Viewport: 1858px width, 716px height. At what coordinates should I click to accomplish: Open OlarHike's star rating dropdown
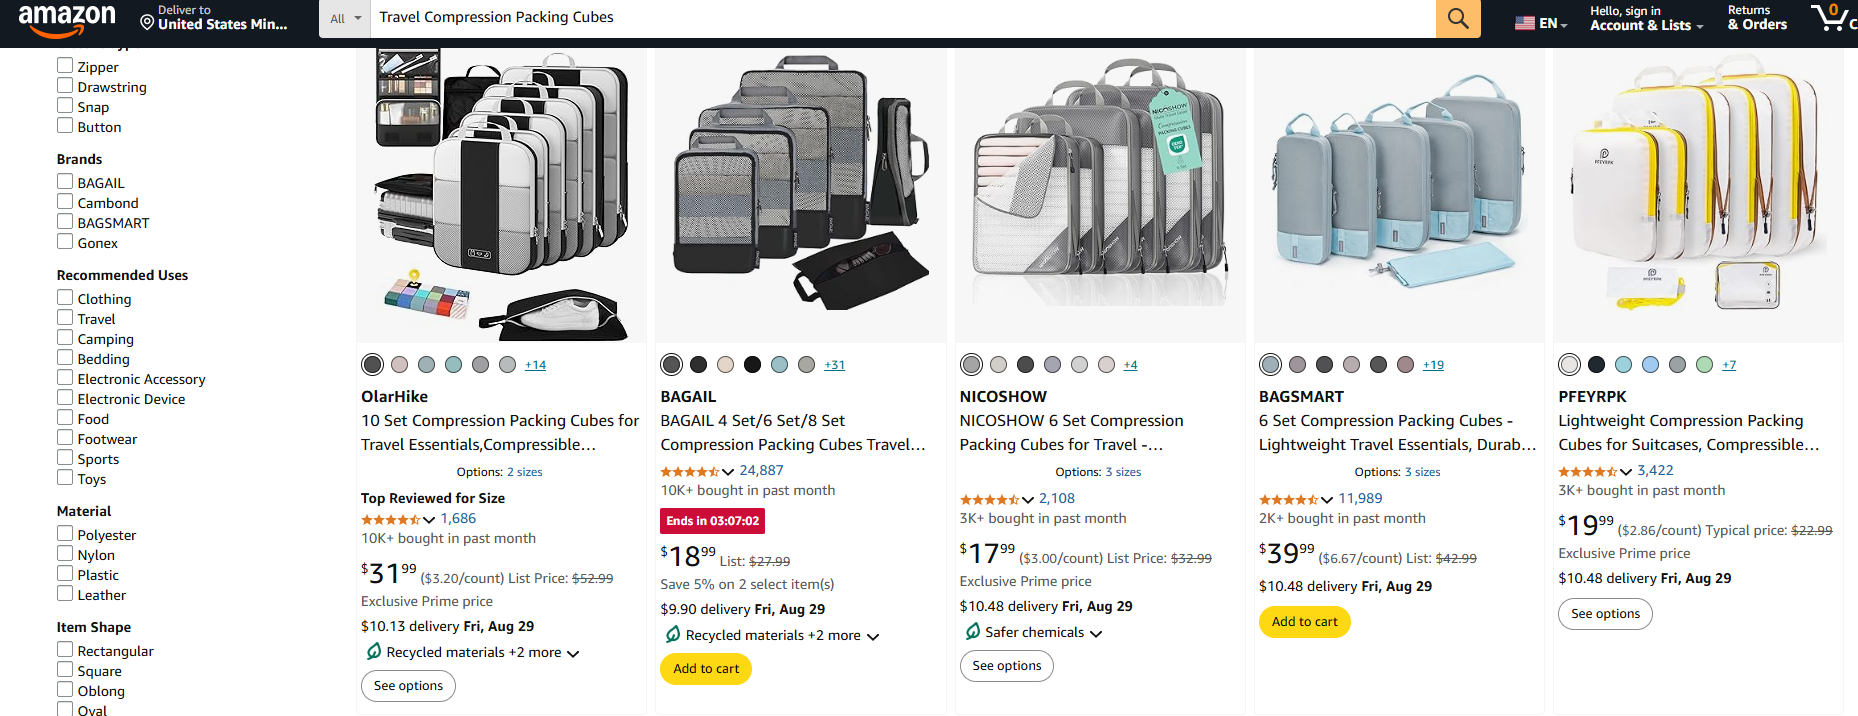(x=427, y=519)
